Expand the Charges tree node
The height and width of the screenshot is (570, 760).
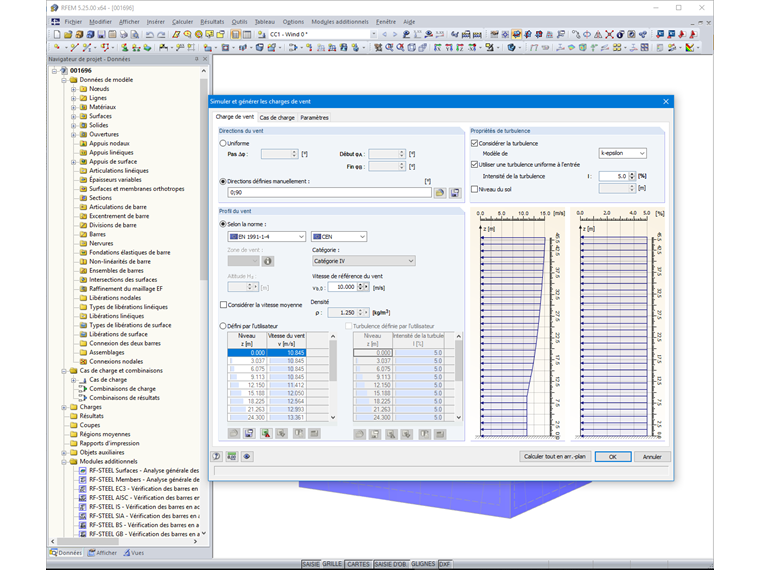pyautogui.click(x=64, y=407)
